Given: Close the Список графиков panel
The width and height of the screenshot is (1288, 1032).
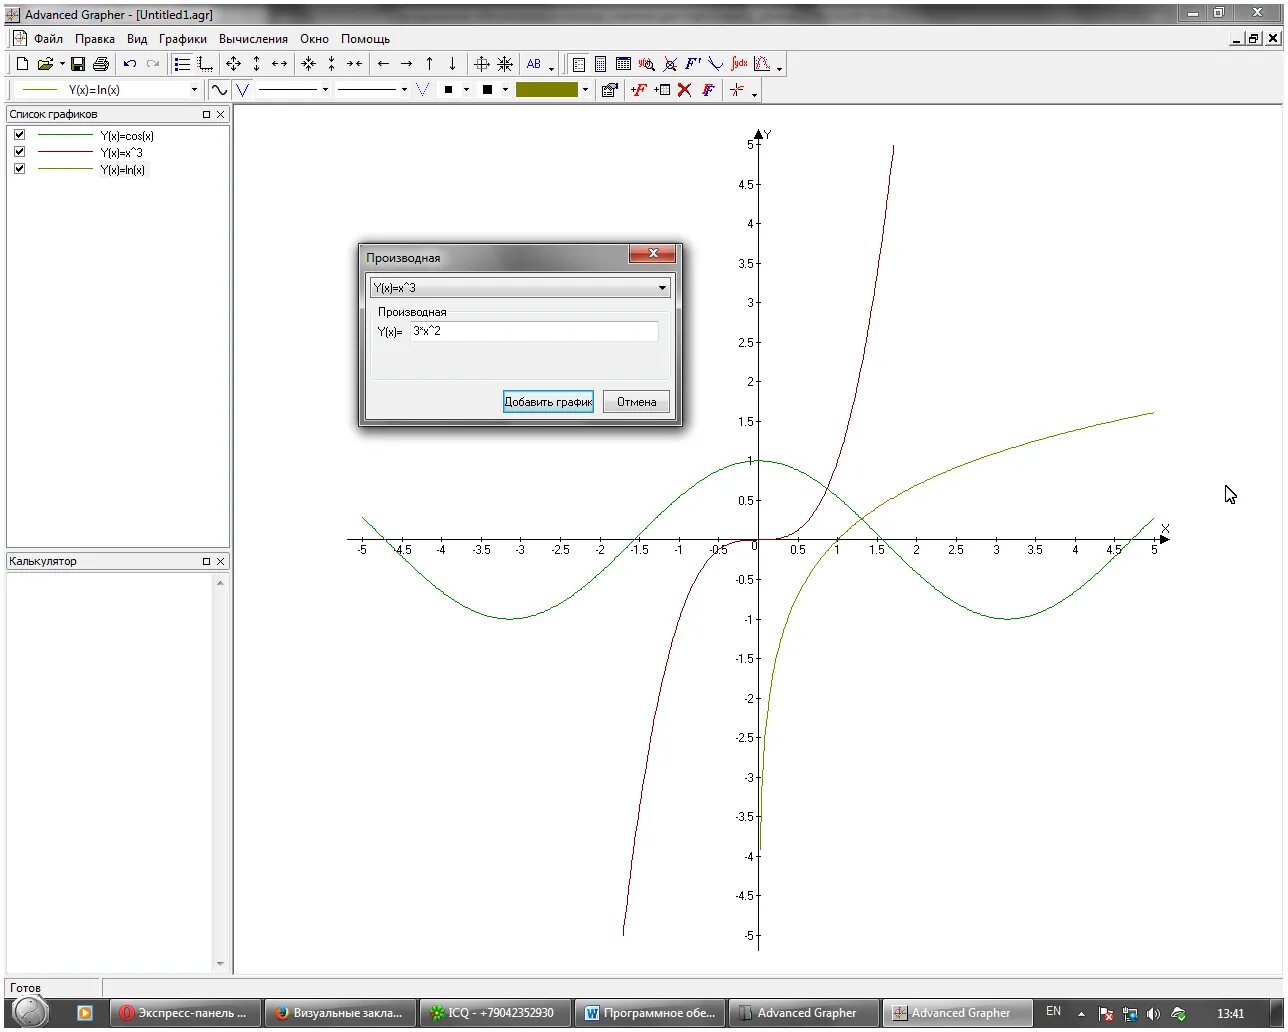Looking at the screenshot, I should point(221,114).
